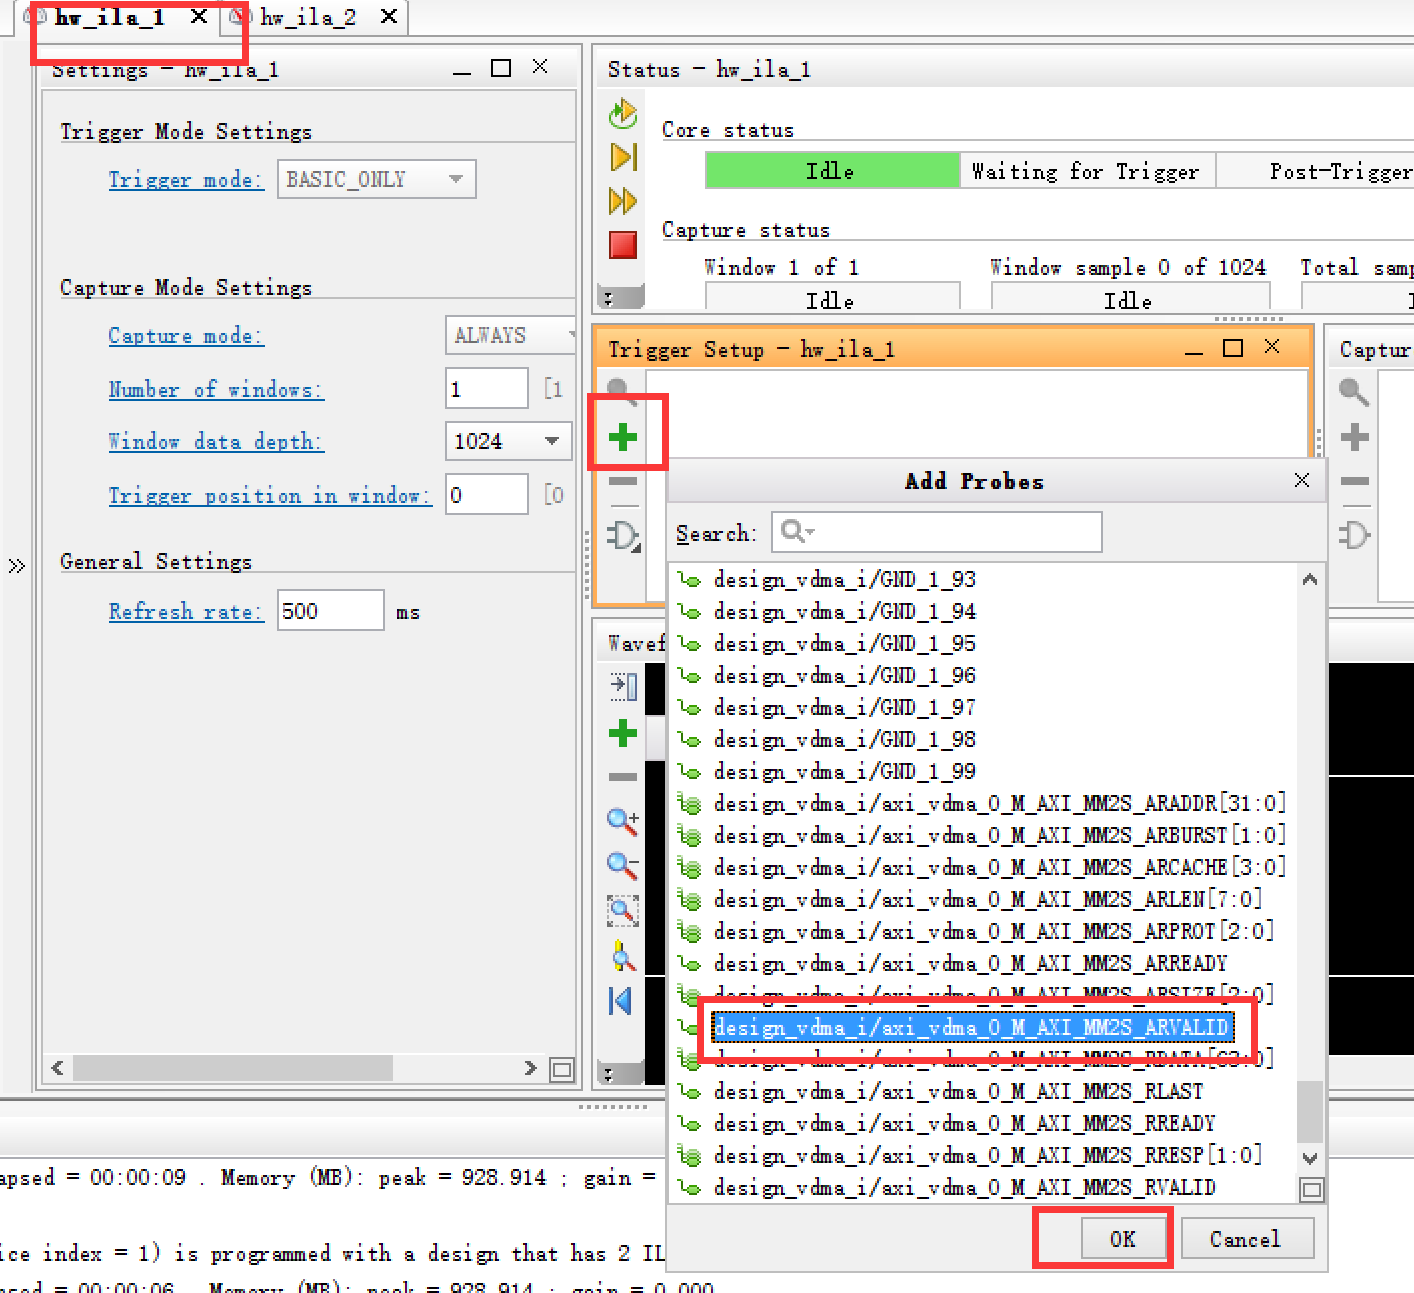
Task: Click Go To Cursor icon in Waveform toolbar
Action: click(623, 956)
